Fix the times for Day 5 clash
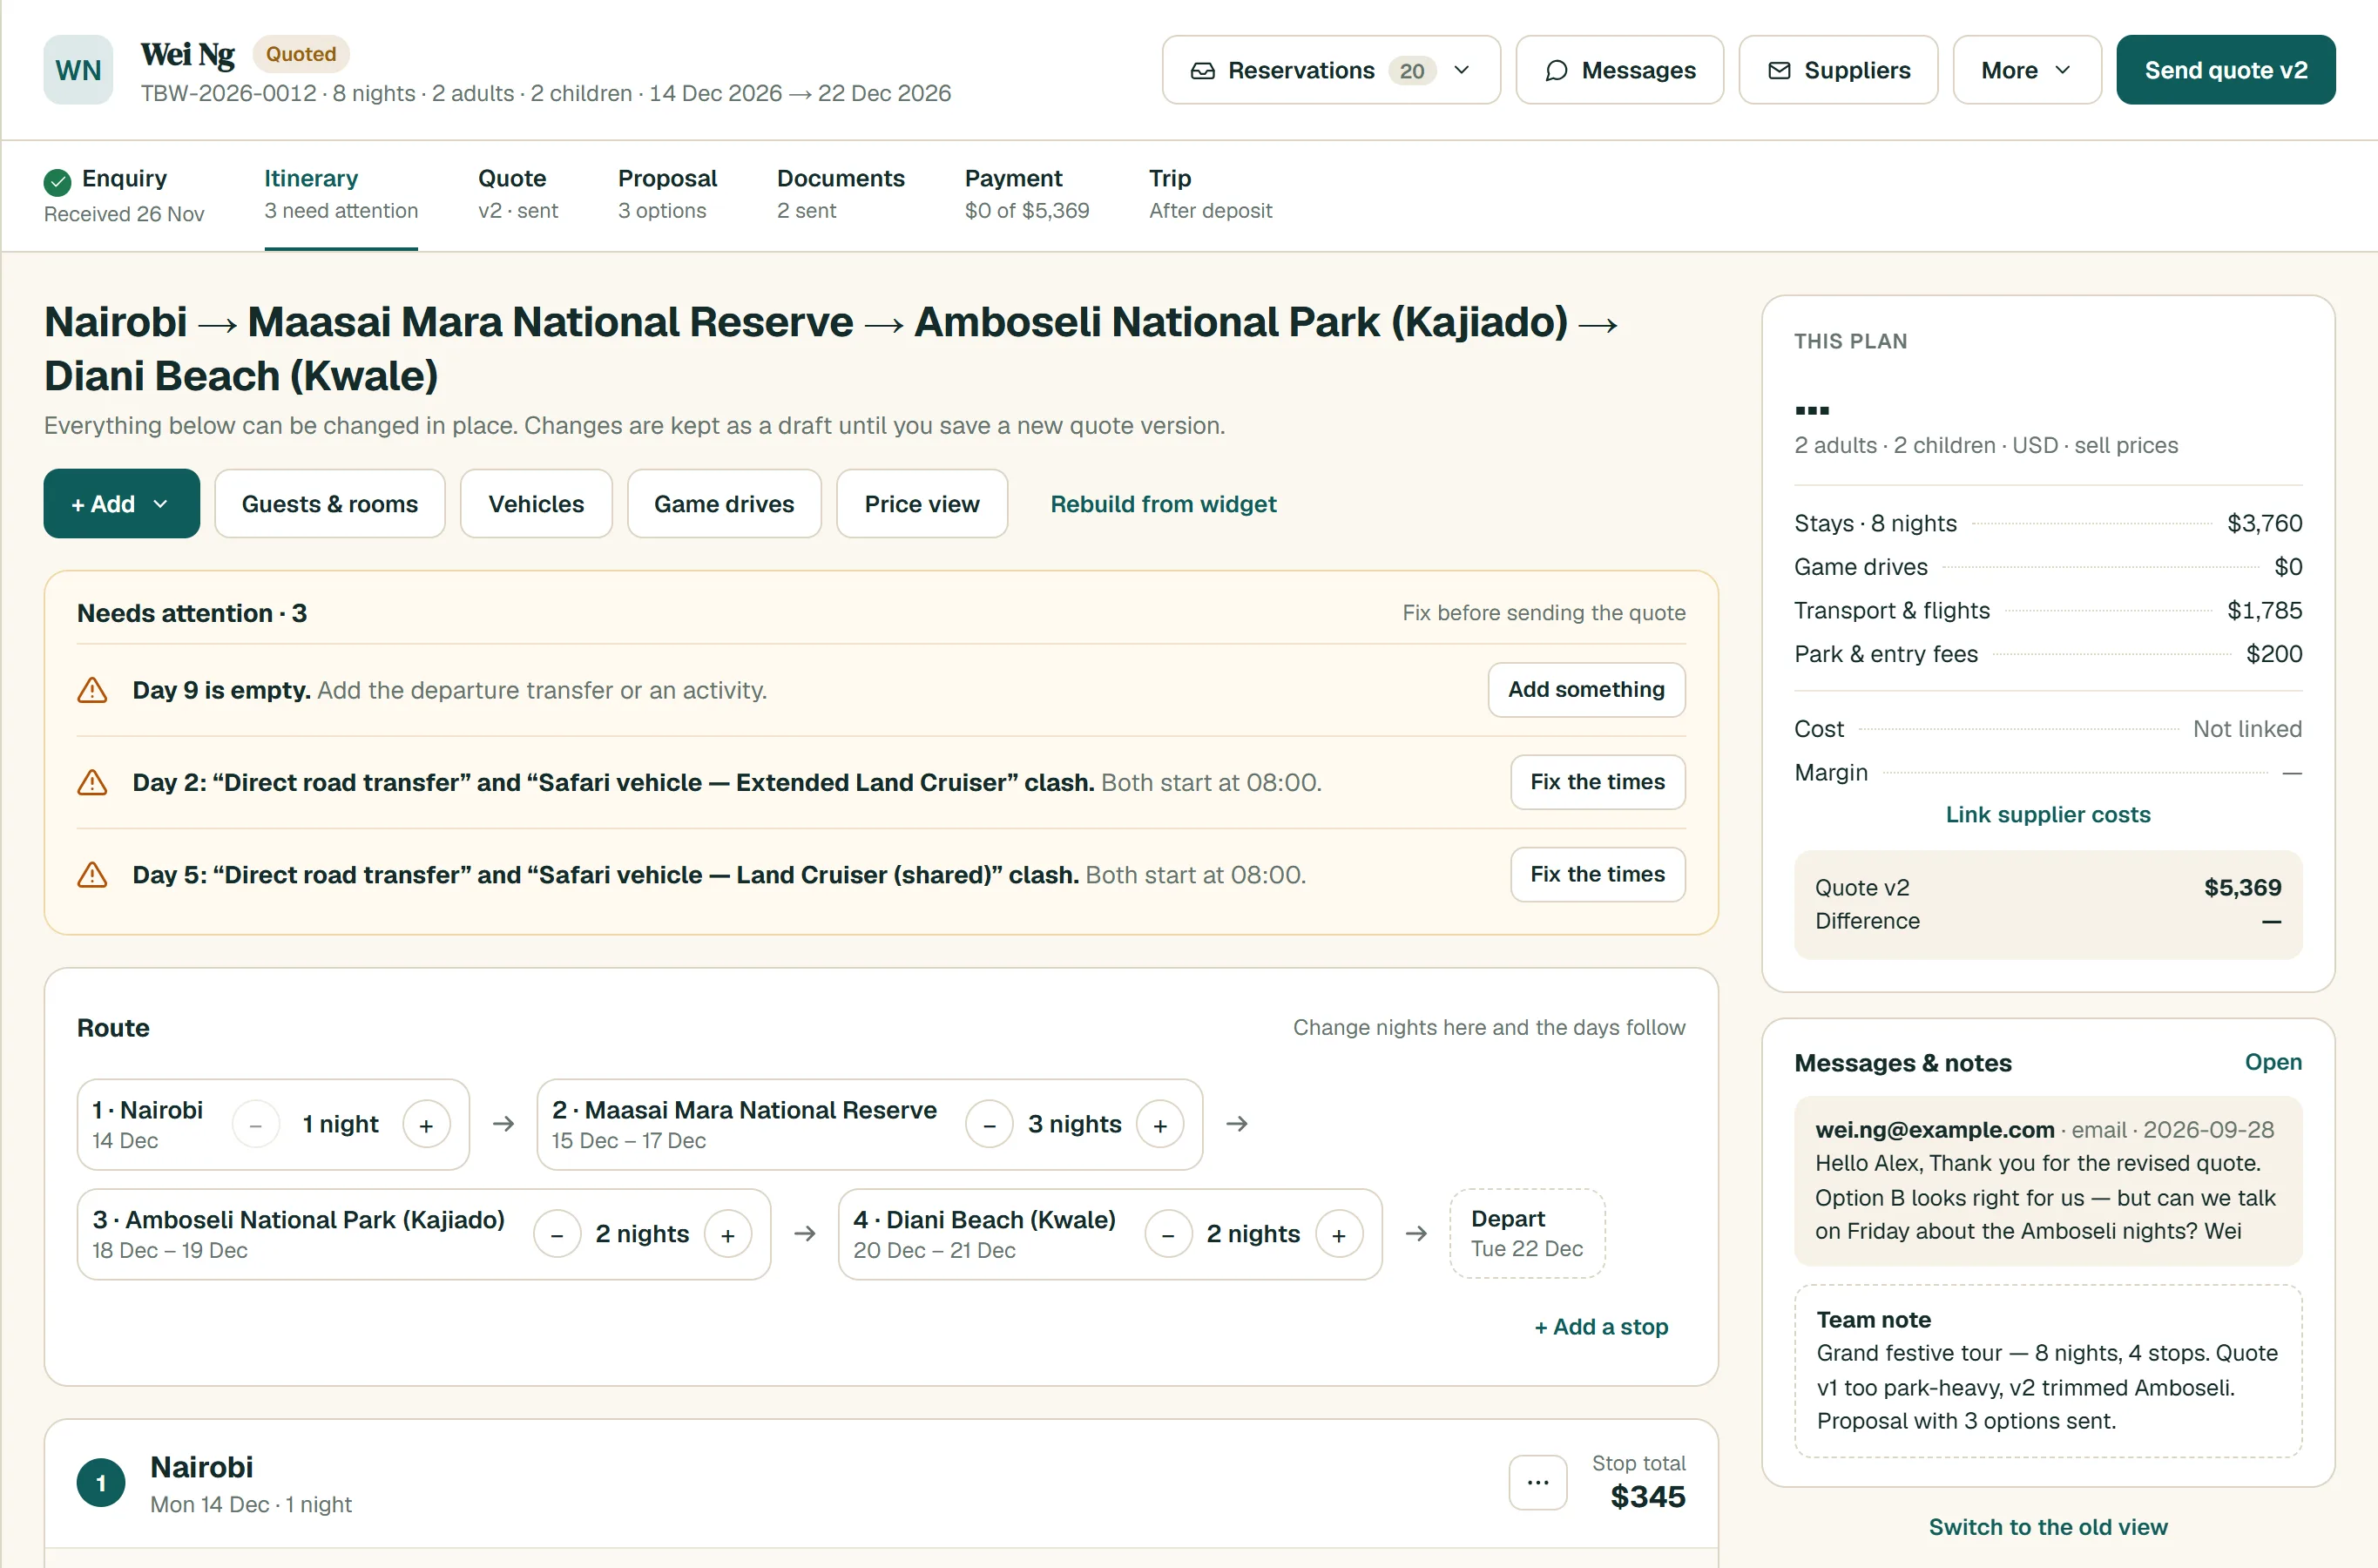This screenshot has width=2378, height=1568. [1597, 875]
